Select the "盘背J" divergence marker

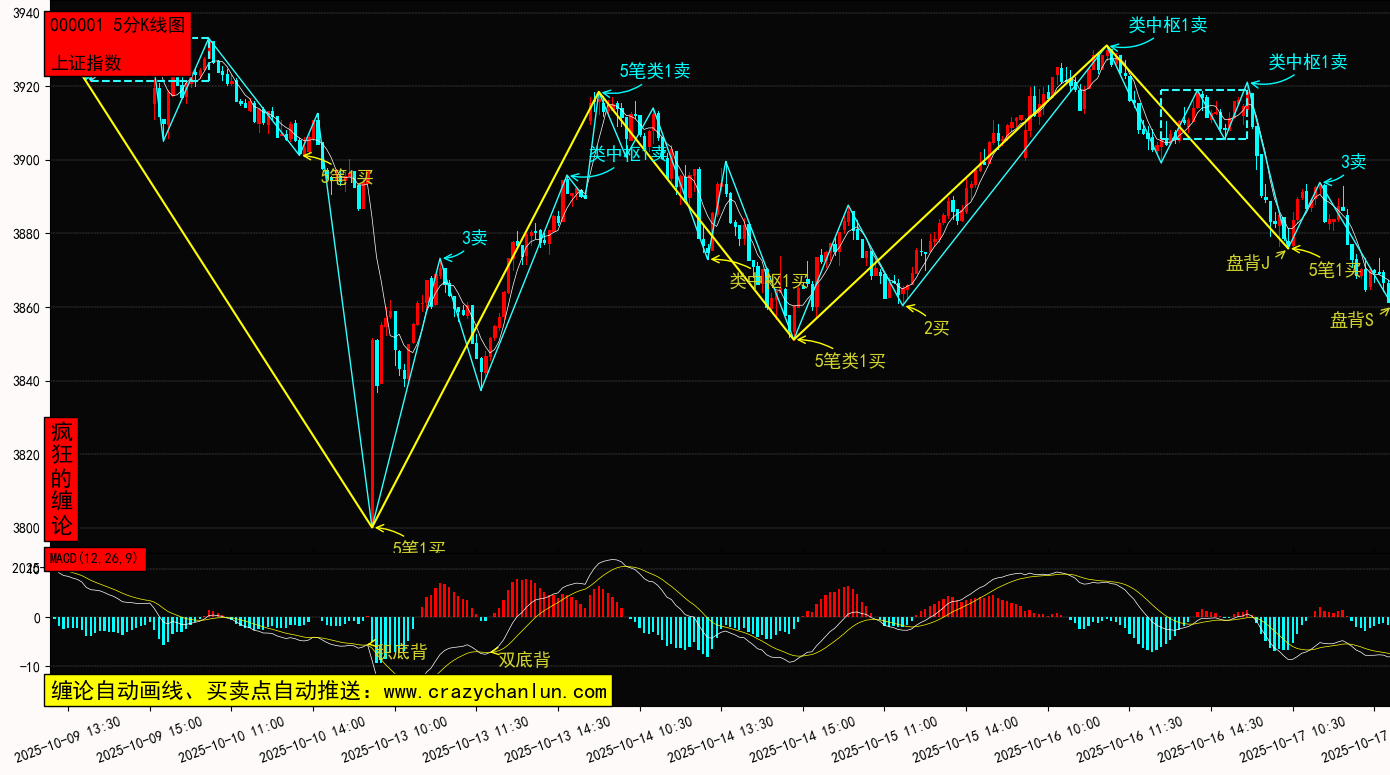pos(1248,263)
